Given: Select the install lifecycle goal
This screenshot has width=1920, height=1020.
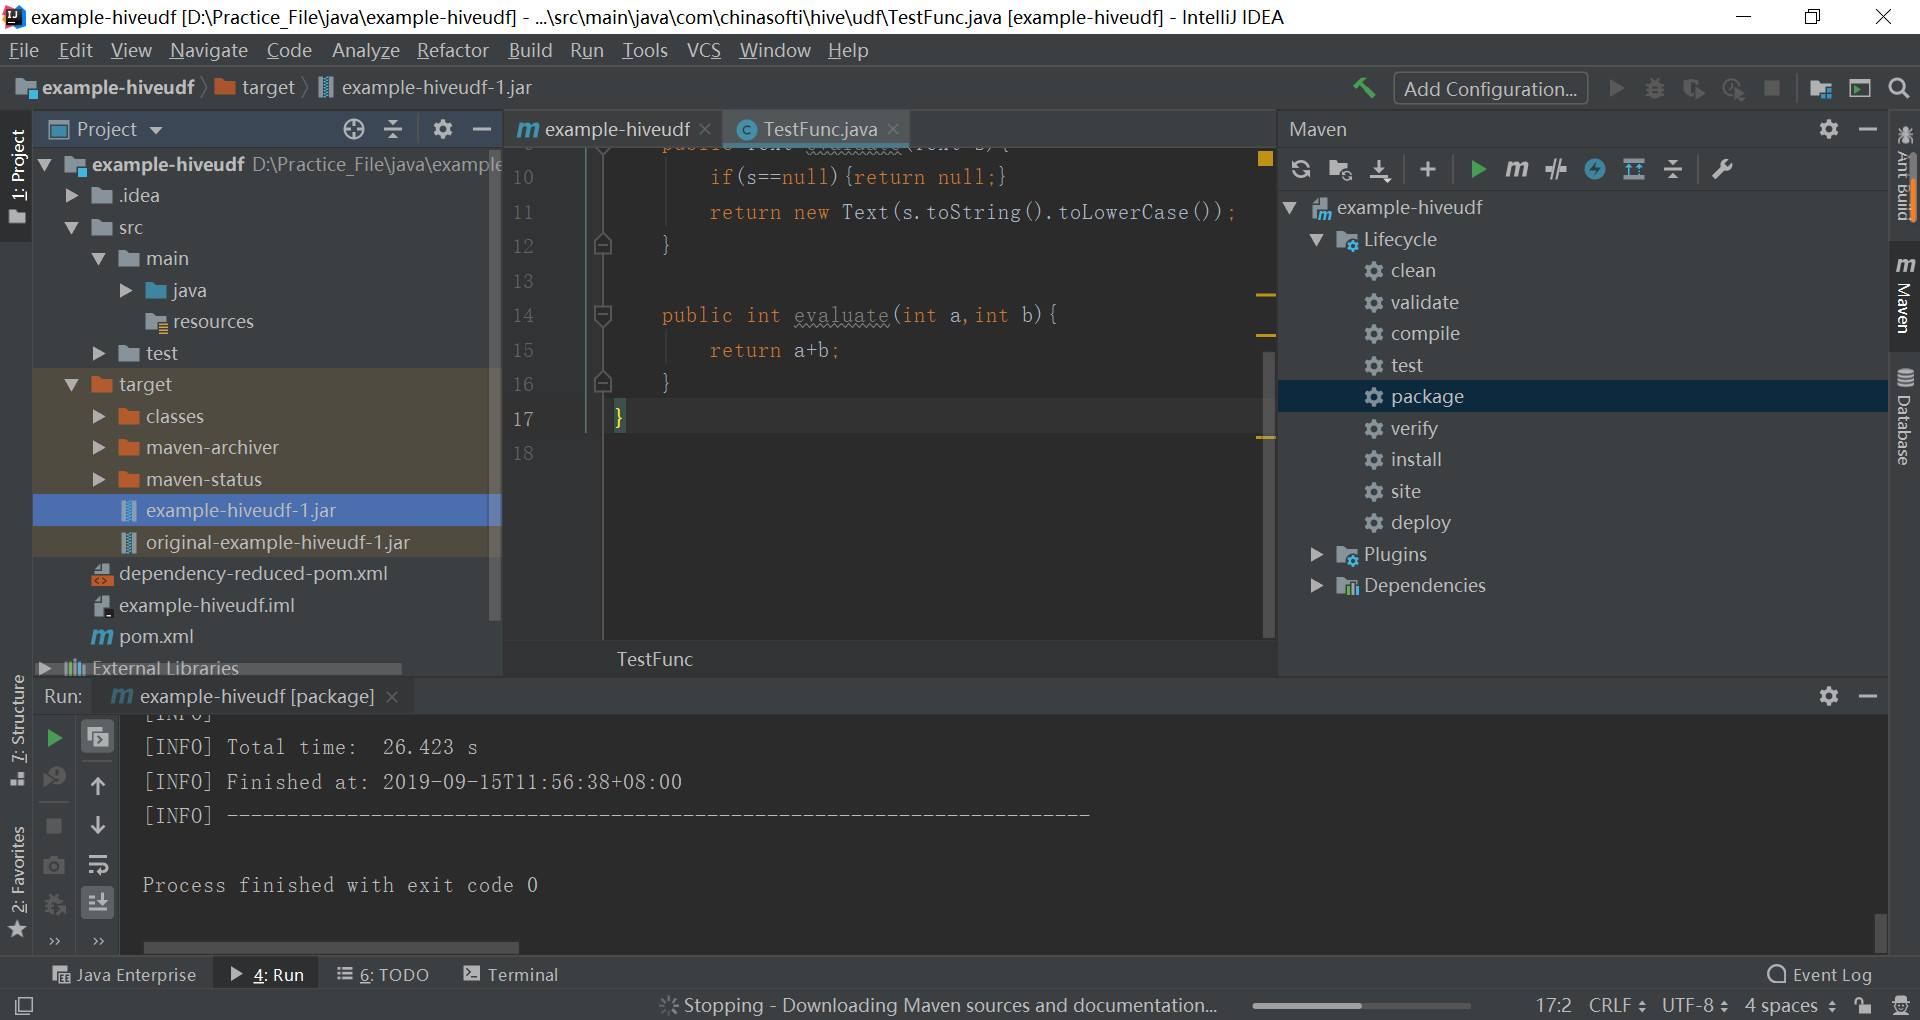Looking at the screenshot, I should (1416, 460).
